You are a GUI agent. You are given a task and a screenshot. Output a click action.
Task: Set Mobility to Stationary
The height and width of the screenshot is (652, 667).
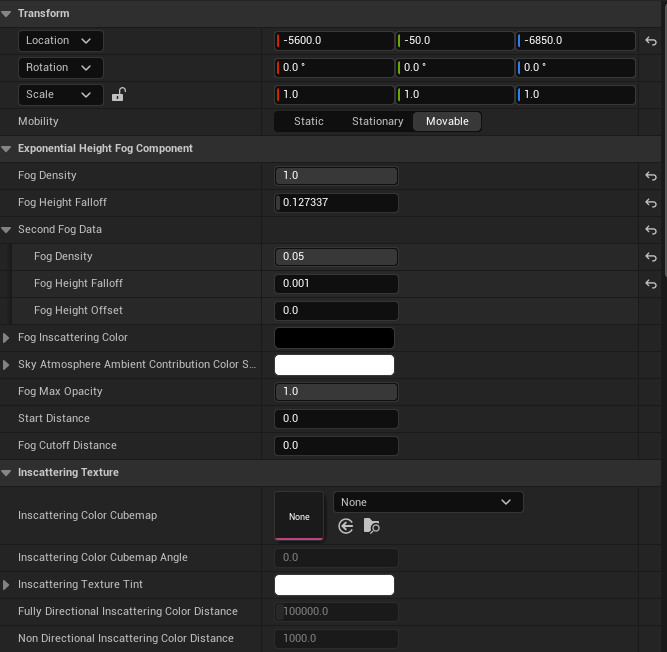coord(377,121)
